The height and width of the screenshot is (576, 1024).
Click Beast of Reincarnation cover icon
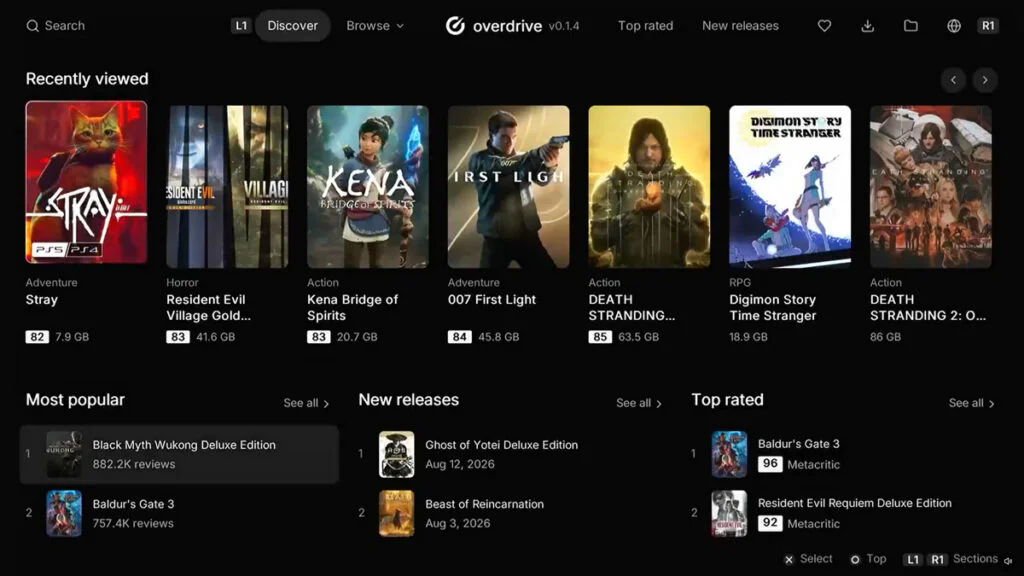click(396, 513)
